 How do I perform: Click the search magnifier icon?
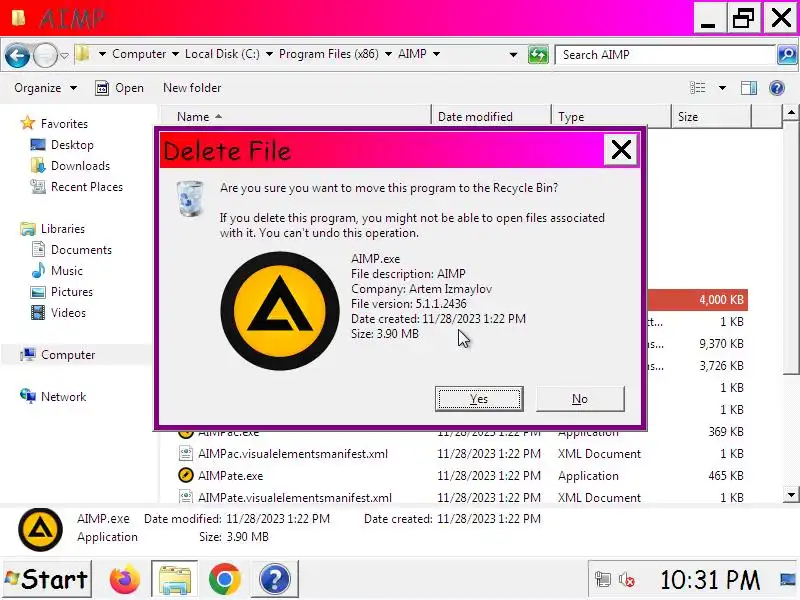(x=787, y=55)
